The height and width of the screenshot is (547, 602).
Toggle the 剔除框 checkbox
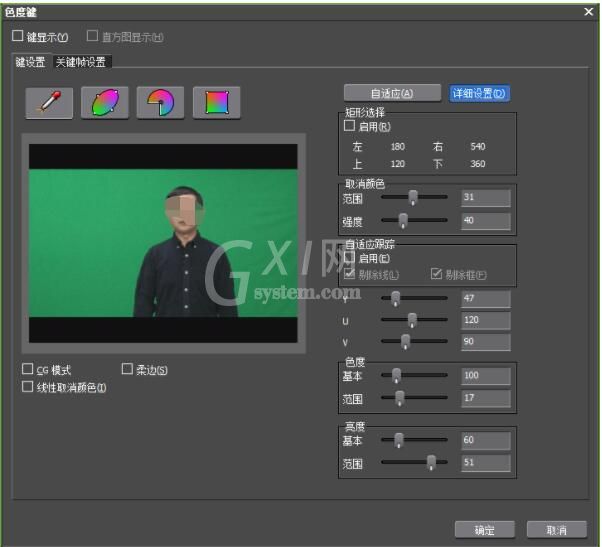(x=436, y=274)
